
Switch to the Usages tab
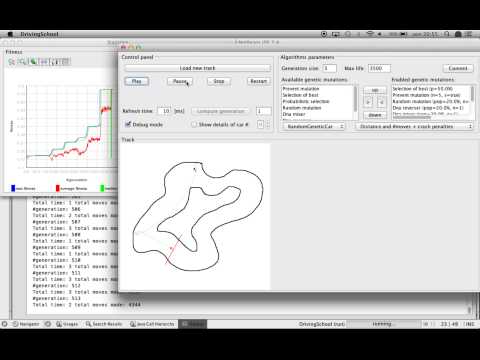pyautogui.click(x=67, y=324)
